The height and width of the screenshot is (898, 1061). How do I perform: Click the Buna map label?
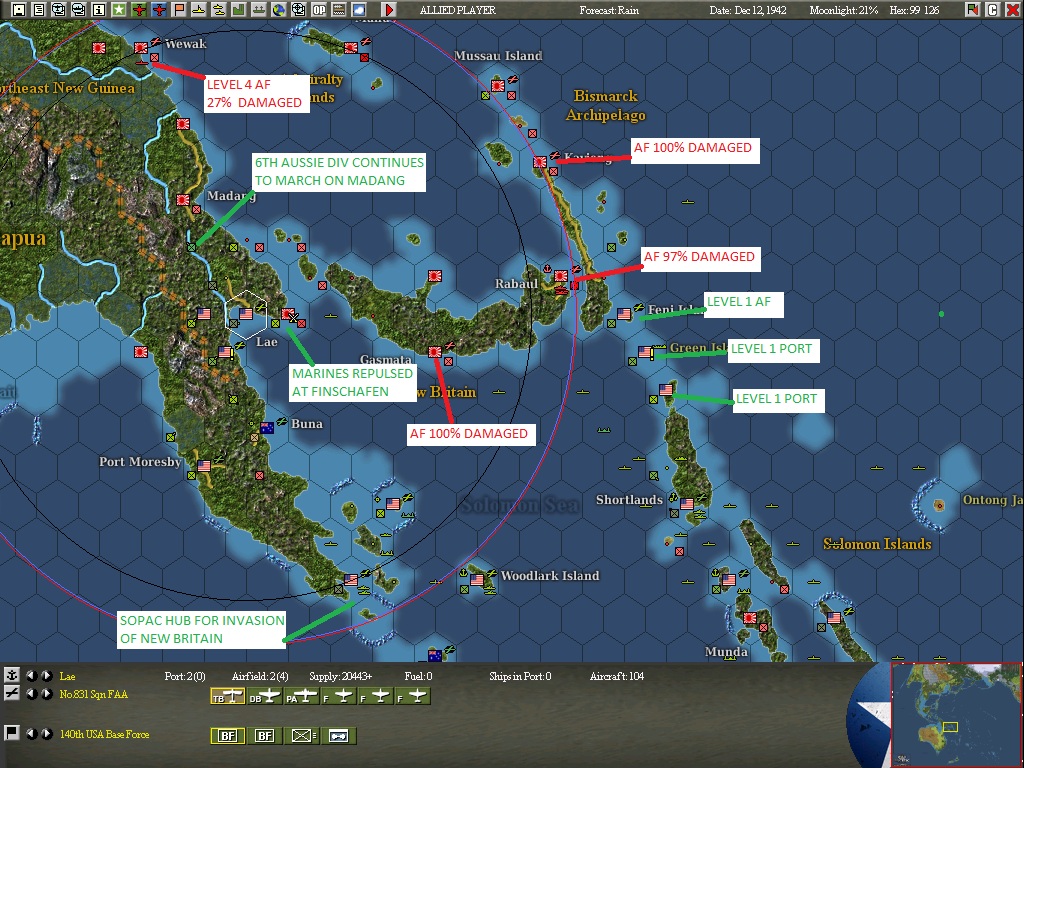tap(307, 424)
